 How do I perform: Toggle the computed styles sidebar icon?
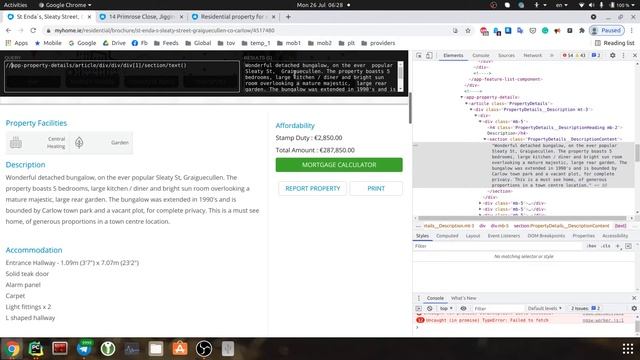628,246
